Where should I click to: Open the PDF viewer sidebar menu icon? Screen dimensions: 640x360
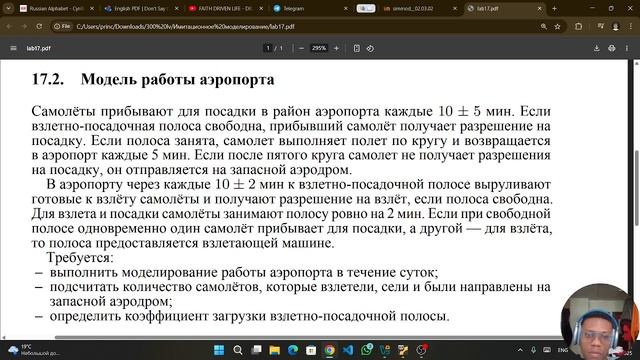[13, 48]
